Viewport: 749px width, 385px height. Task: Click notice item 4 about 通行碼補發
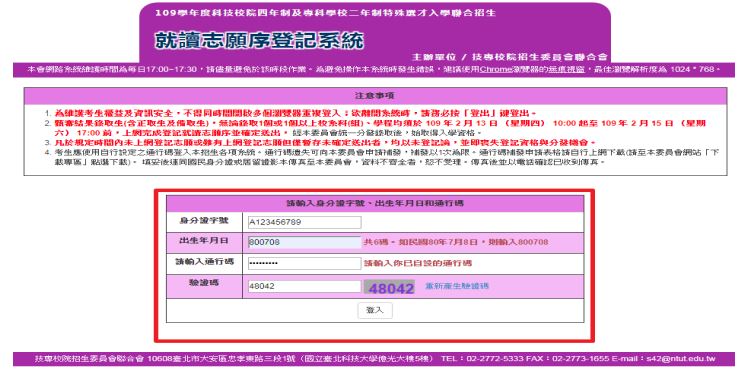(x=386, y=158)
